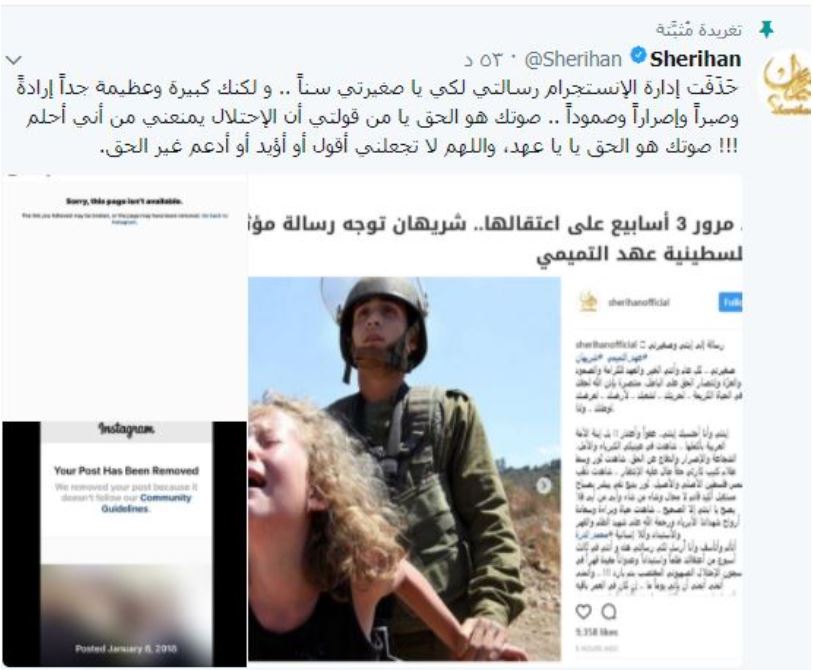Open the Sherihan display name link

[x=695, y=59]
